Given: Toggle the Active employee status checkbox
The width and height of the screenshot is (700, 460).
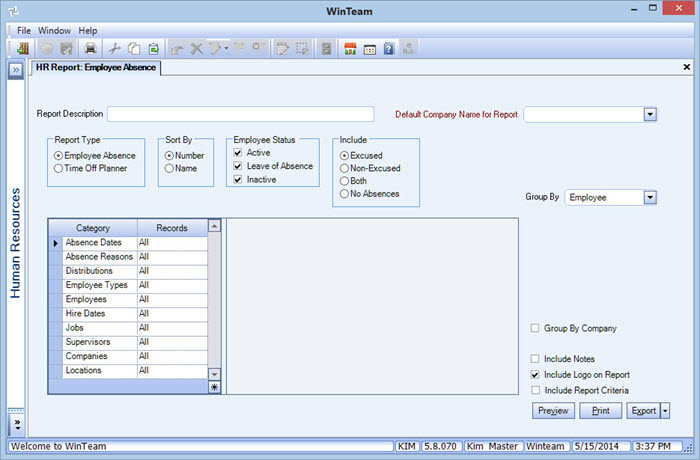Looking at the screenshot, I should pyautogui.click(x=238, y=153).
